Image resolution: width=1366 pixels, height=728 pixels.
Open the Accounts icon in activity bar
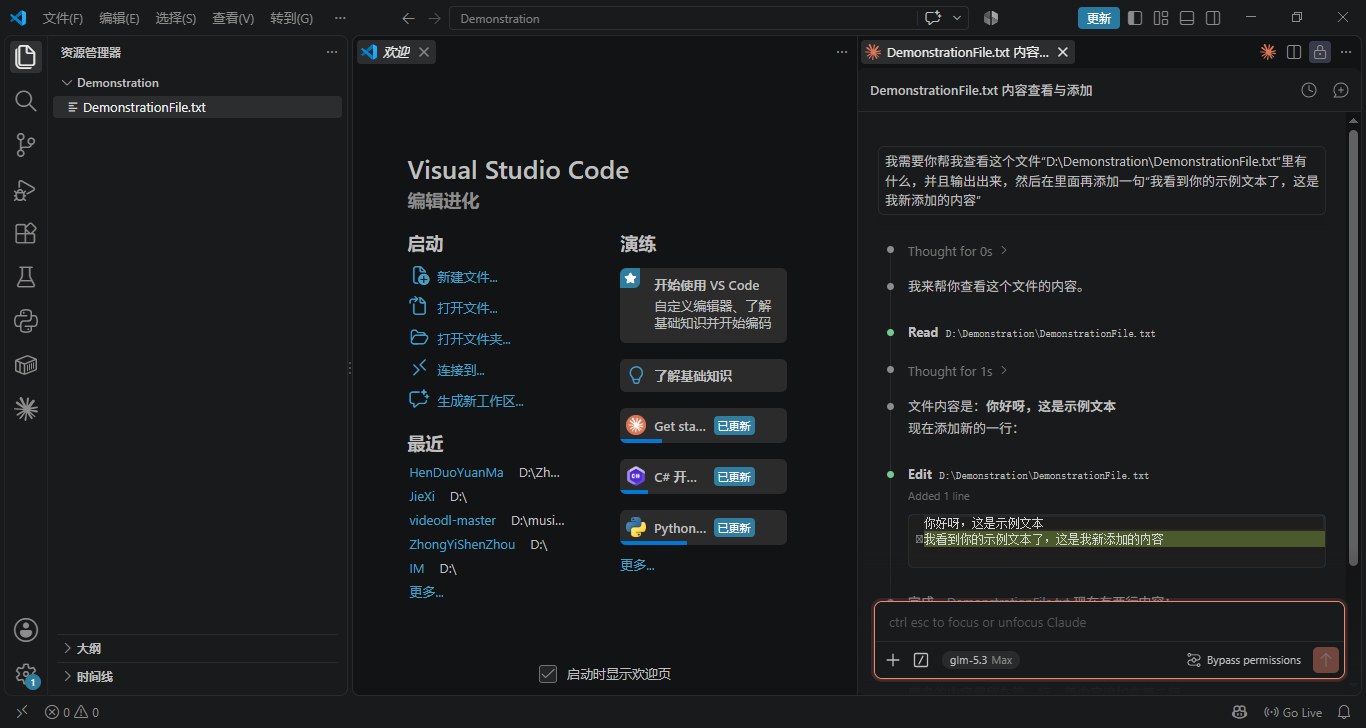(x=26, y=630)
